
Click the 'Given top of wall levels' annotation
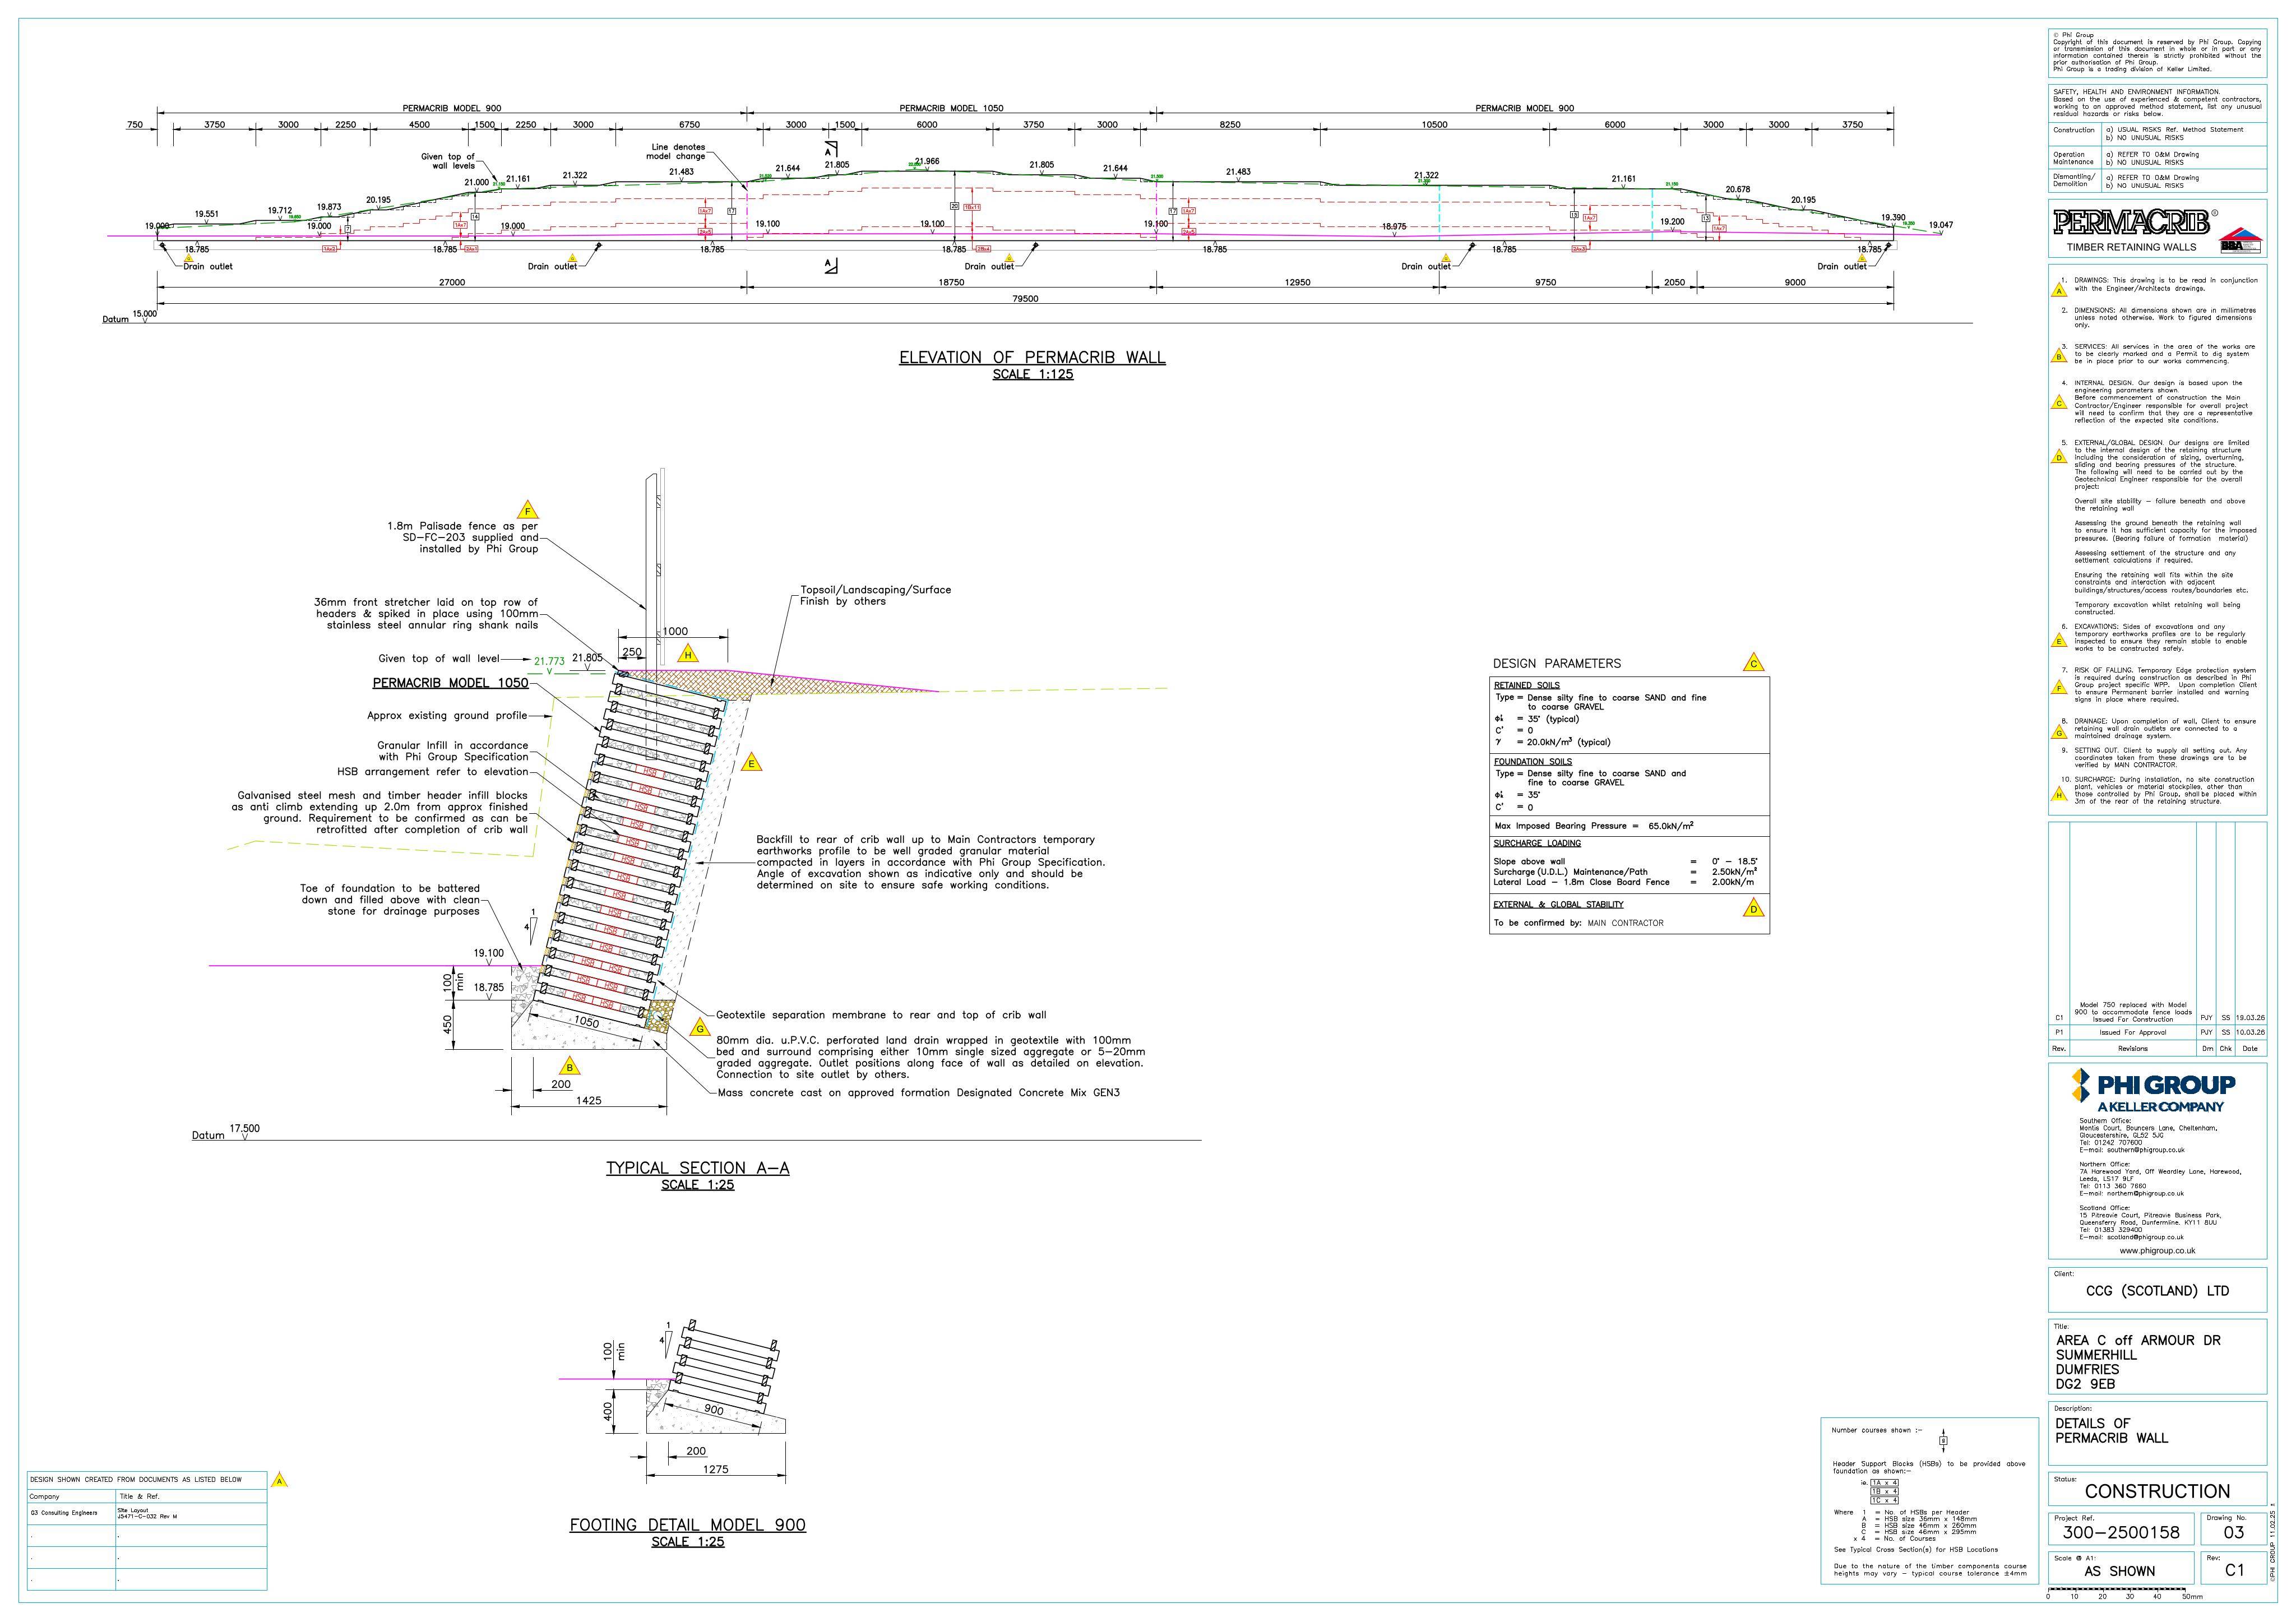point(447,161)
